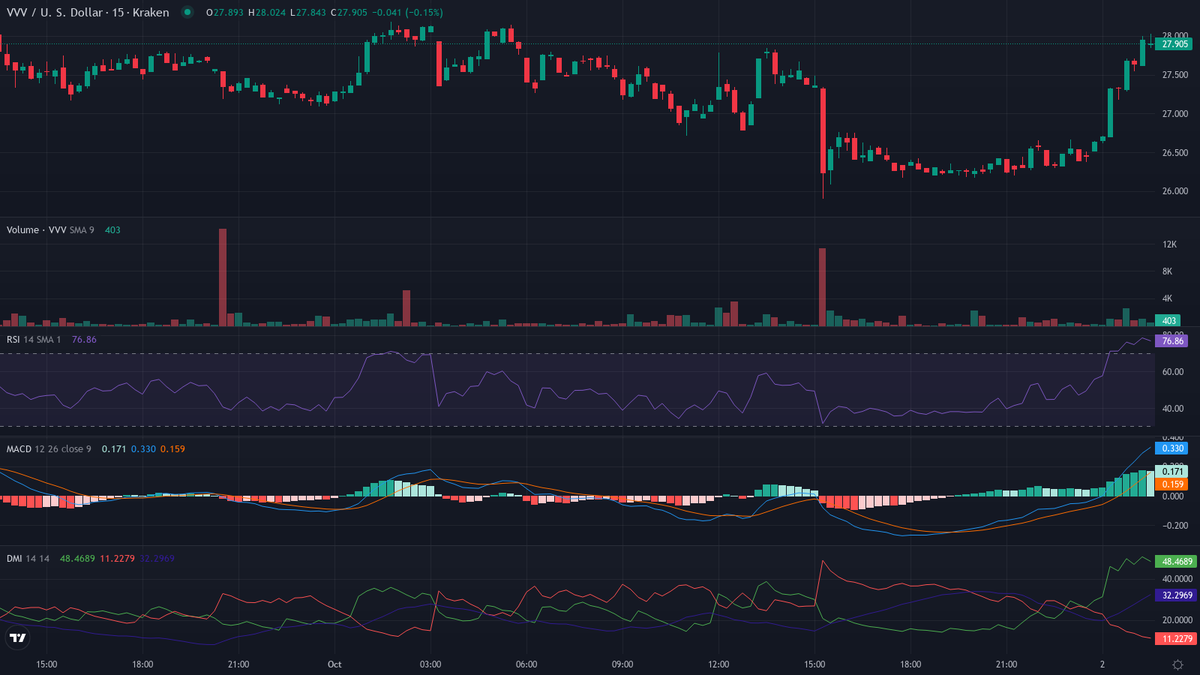Image resolution: width=1200 pixels, height=675 pixels.
Task: Click the 40.00 RSI axis label
Action: [1171, 408]
